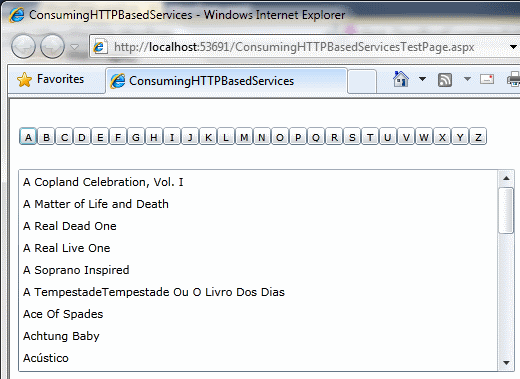
Task: Select letter E filter button
Action: (100, 137)
